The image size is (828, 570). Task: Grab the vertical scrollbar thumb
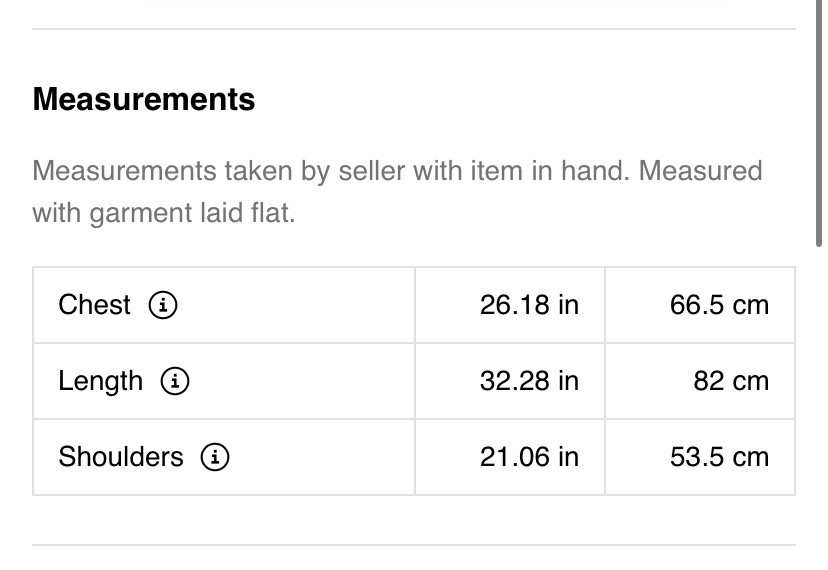819,123
